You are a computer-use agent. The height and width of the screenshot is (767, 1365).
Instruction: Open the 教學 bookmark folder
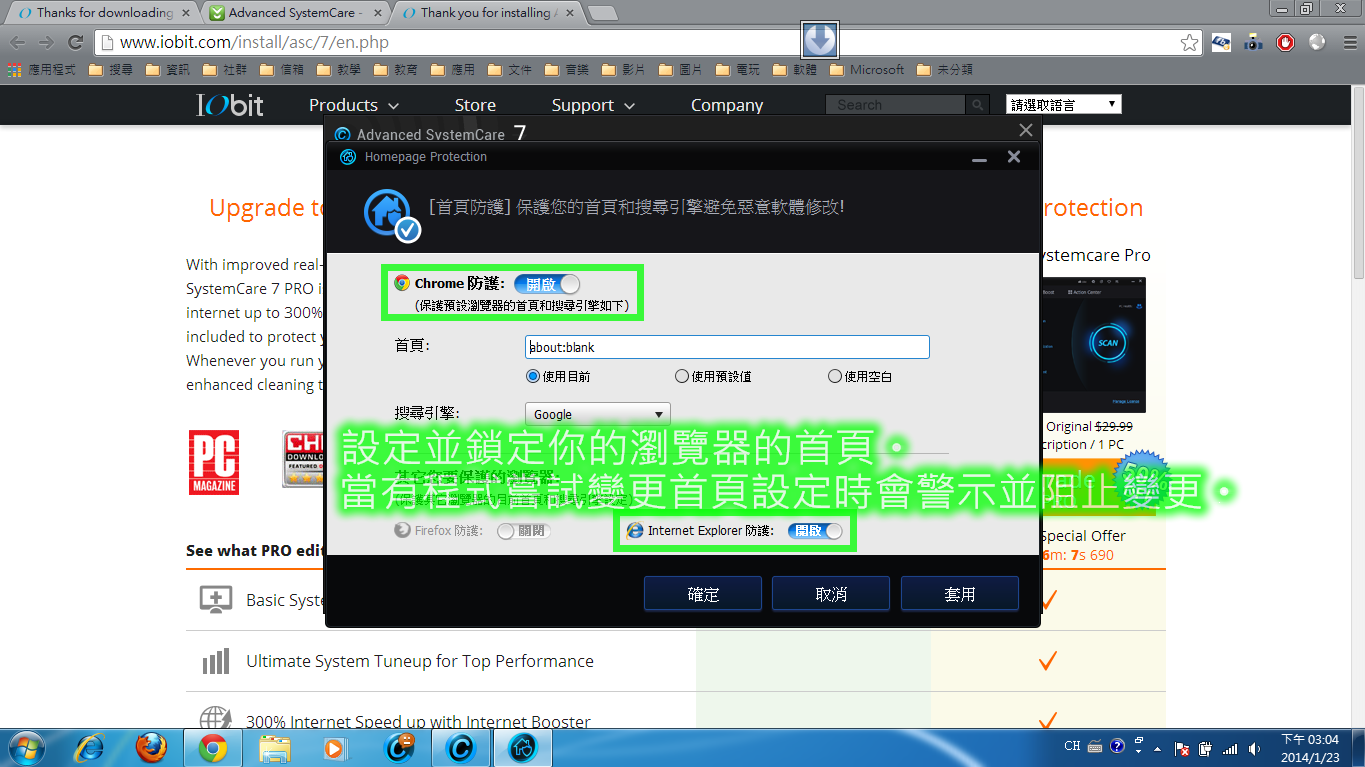pos(339,70)
